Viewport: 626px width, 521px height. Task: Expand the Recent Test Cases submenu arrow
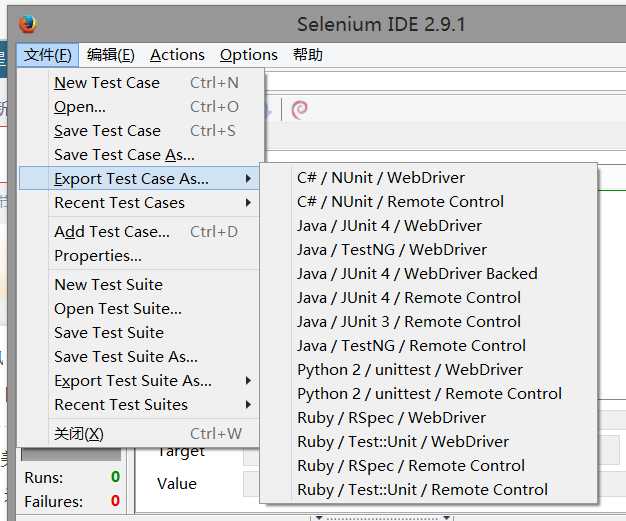tap(248, 203)
